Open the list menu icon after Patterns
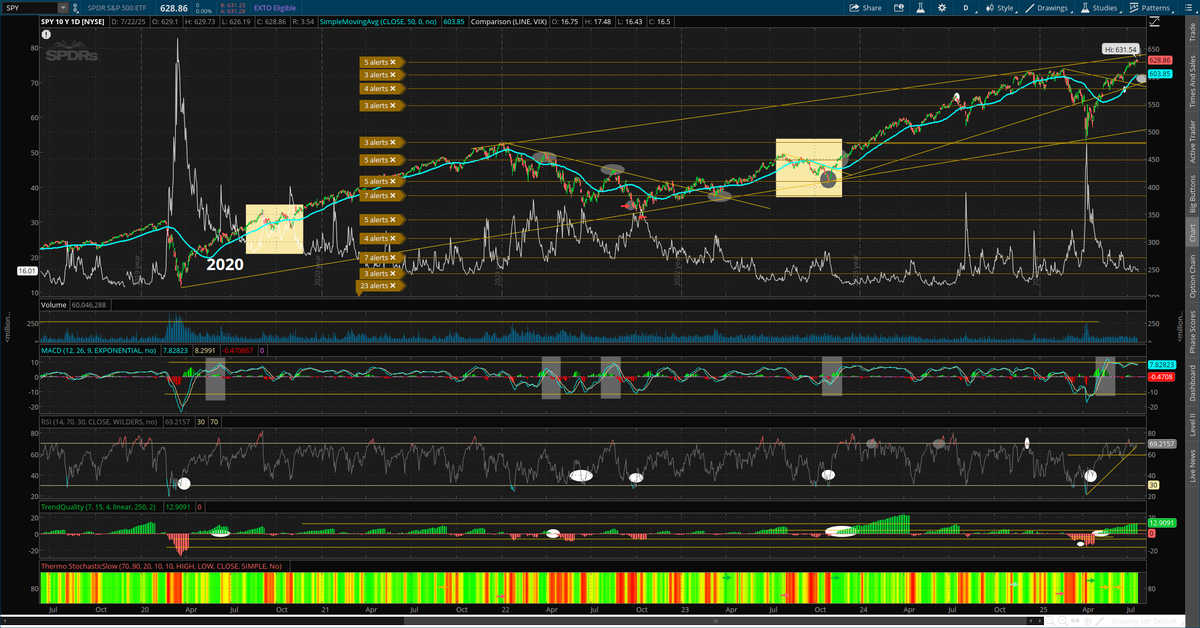The width and height of the screenshot is (1200, 628). [x=1188, y=8]
